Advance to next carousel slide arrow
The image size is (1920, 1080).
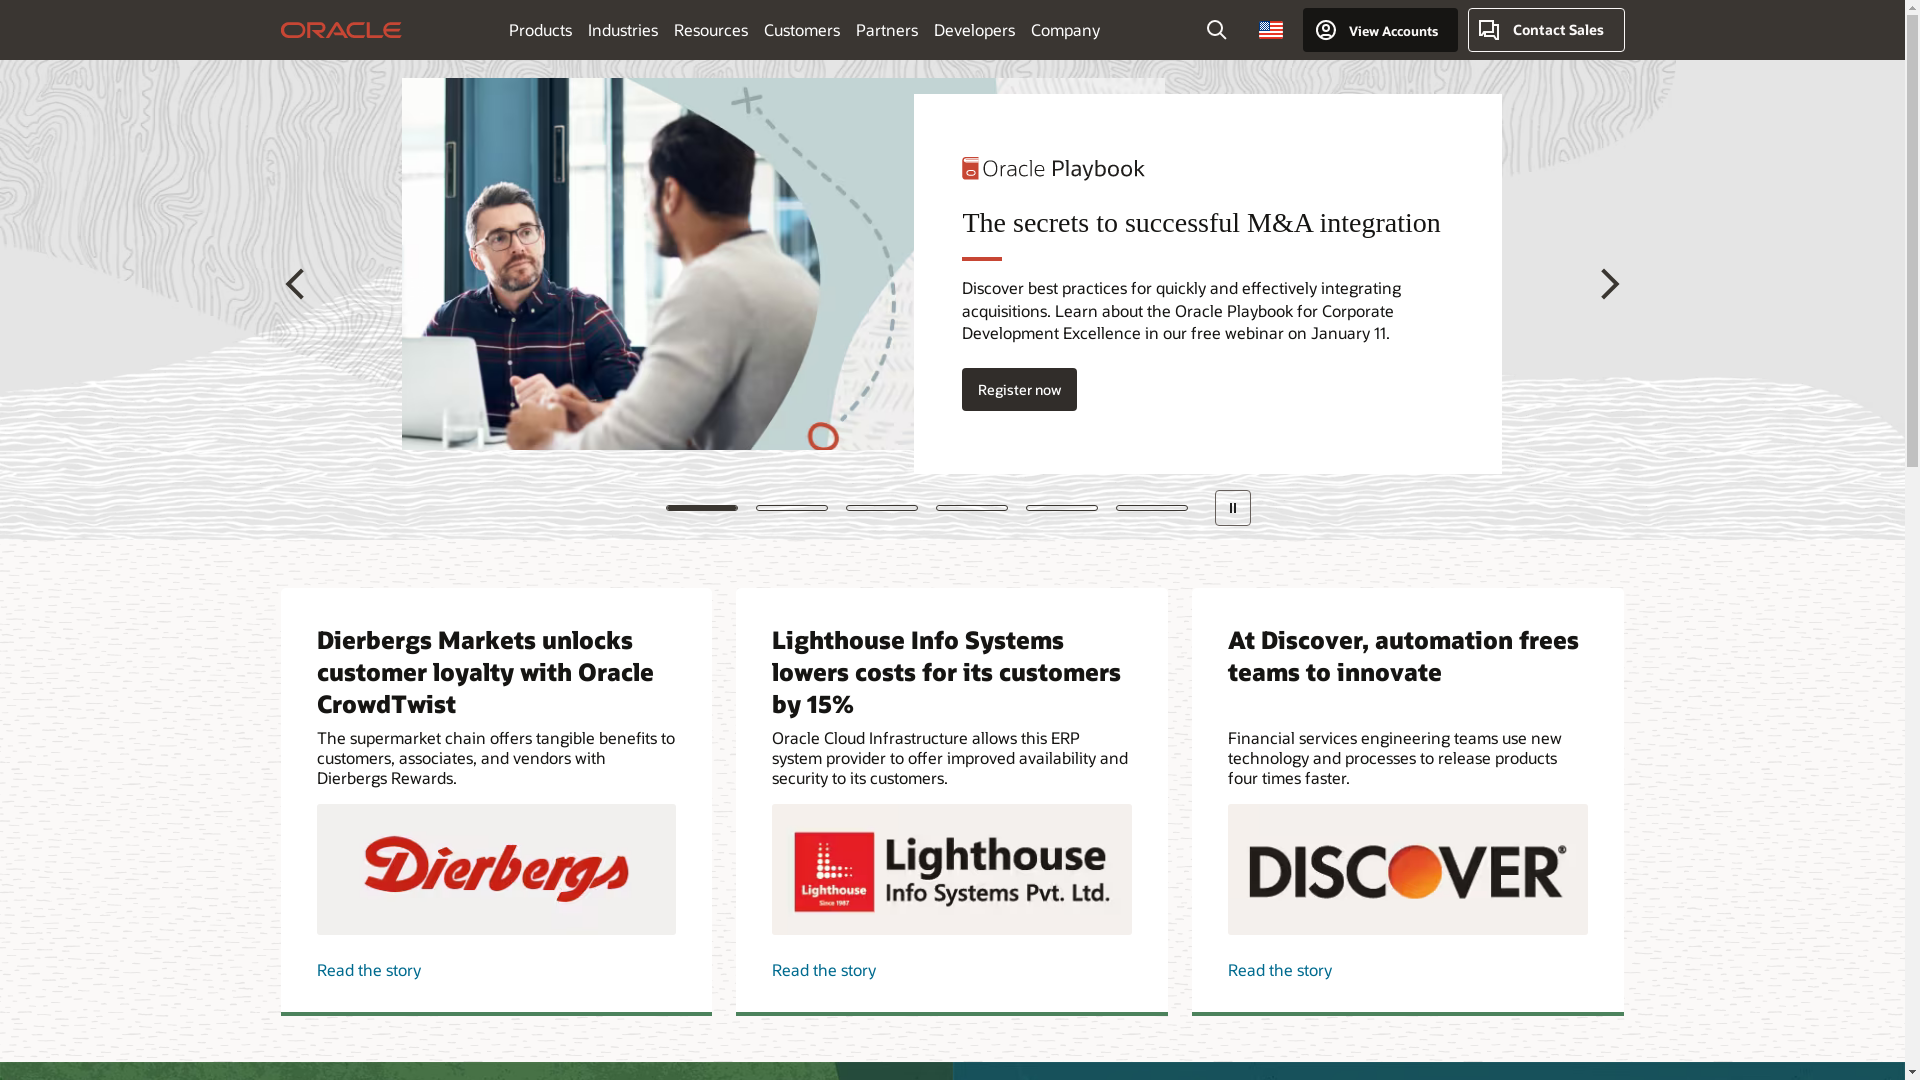1609,284
